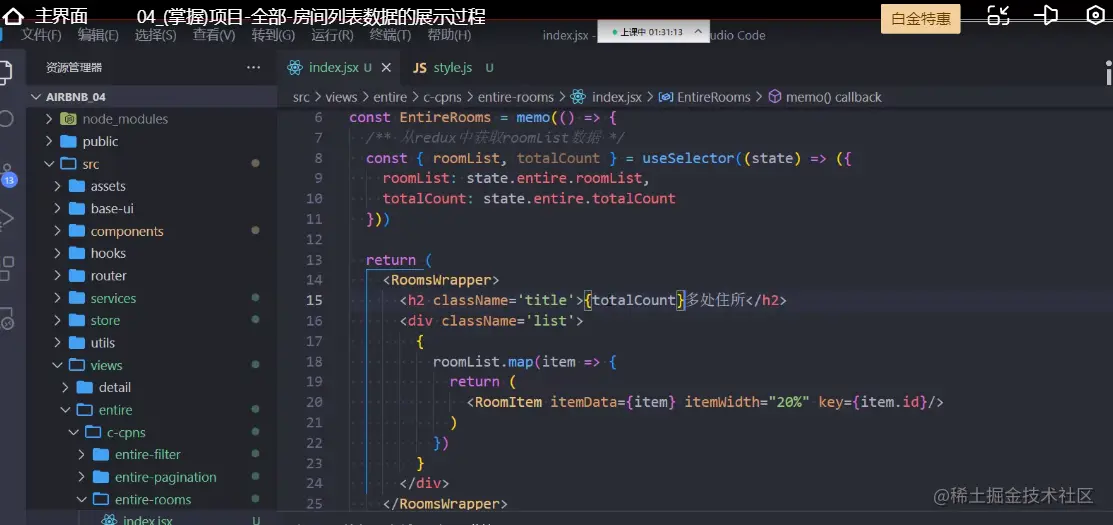
Task: Click 主界面 home link
Action: [62, 16]
